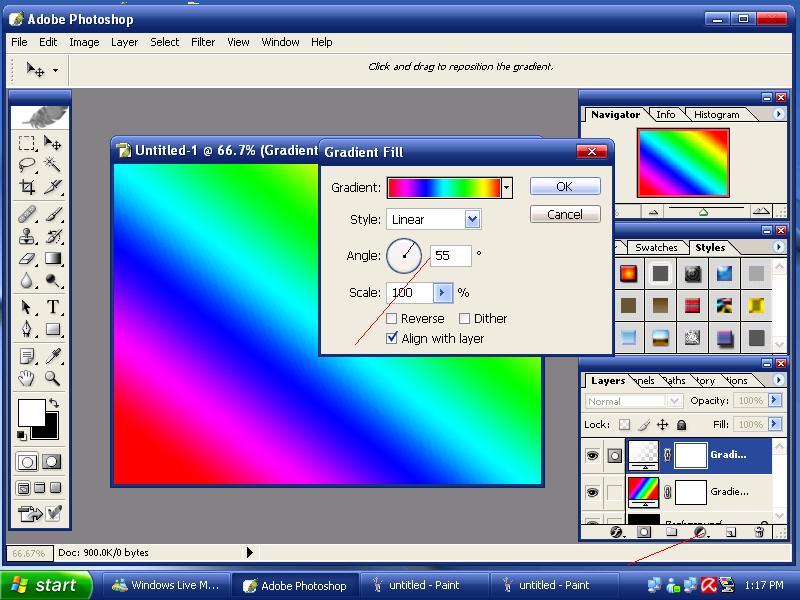Open the gradient picker dropdown arrow
800x600 pixels.
click(x=507, y=187)
